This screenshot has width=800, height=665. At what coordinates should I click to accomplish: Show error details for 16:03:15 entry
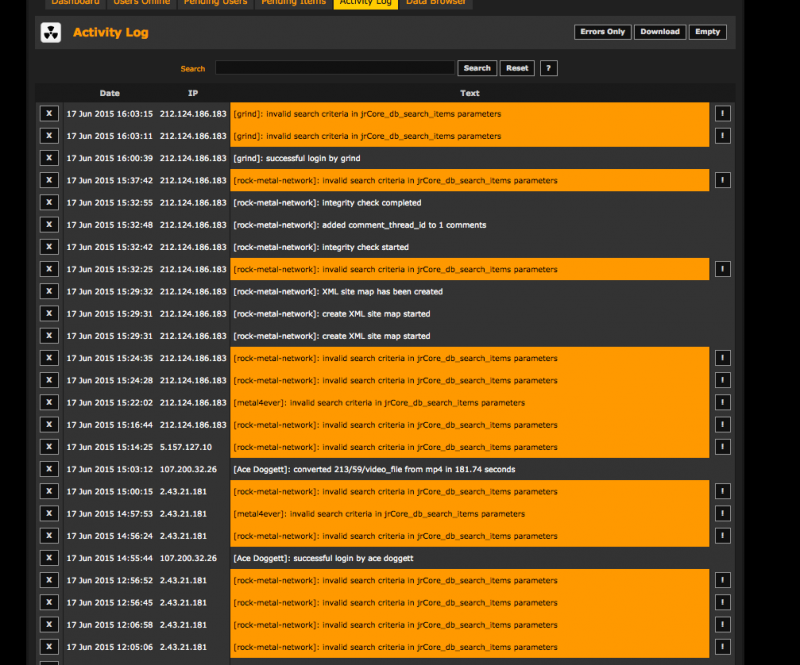coord(722,113)
